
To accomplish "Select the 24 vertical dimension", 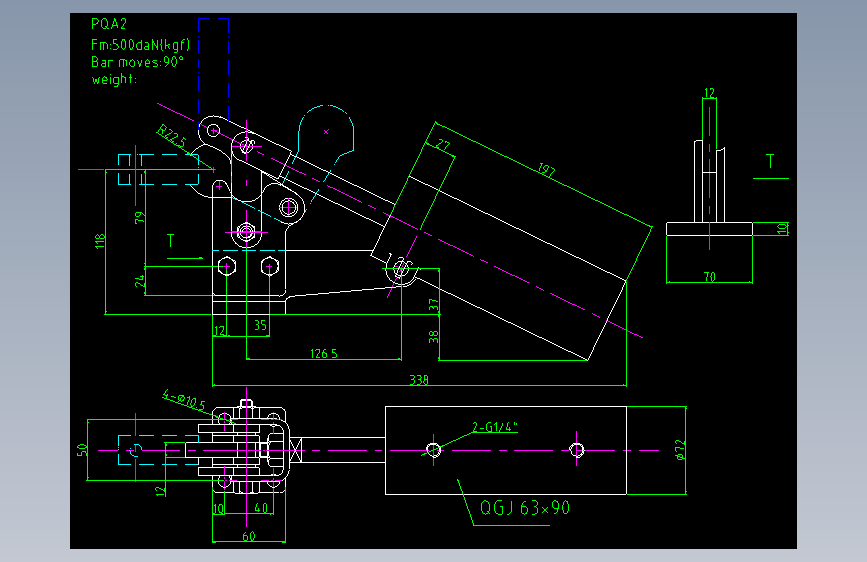I will coord(139,281).
